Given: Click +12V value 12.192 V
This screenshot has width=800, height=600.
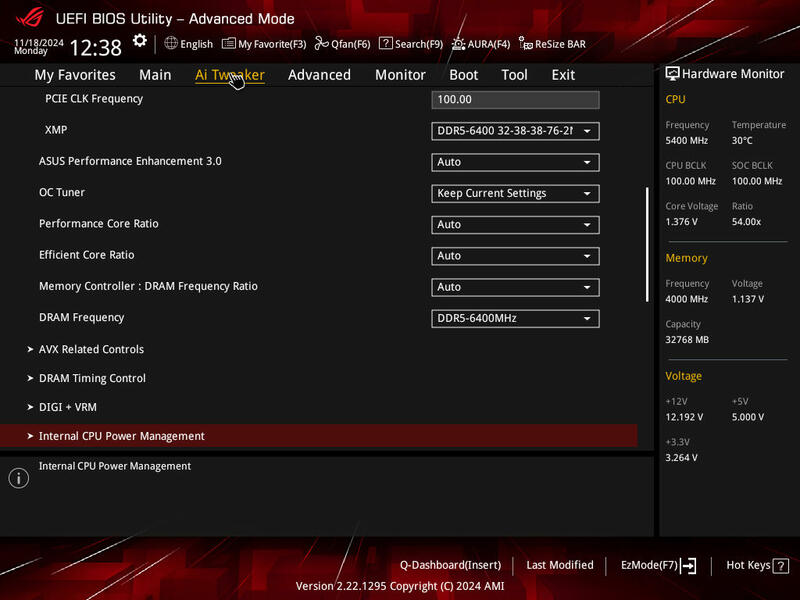Looking at the screenshot, I should click(x=684, y=417).
